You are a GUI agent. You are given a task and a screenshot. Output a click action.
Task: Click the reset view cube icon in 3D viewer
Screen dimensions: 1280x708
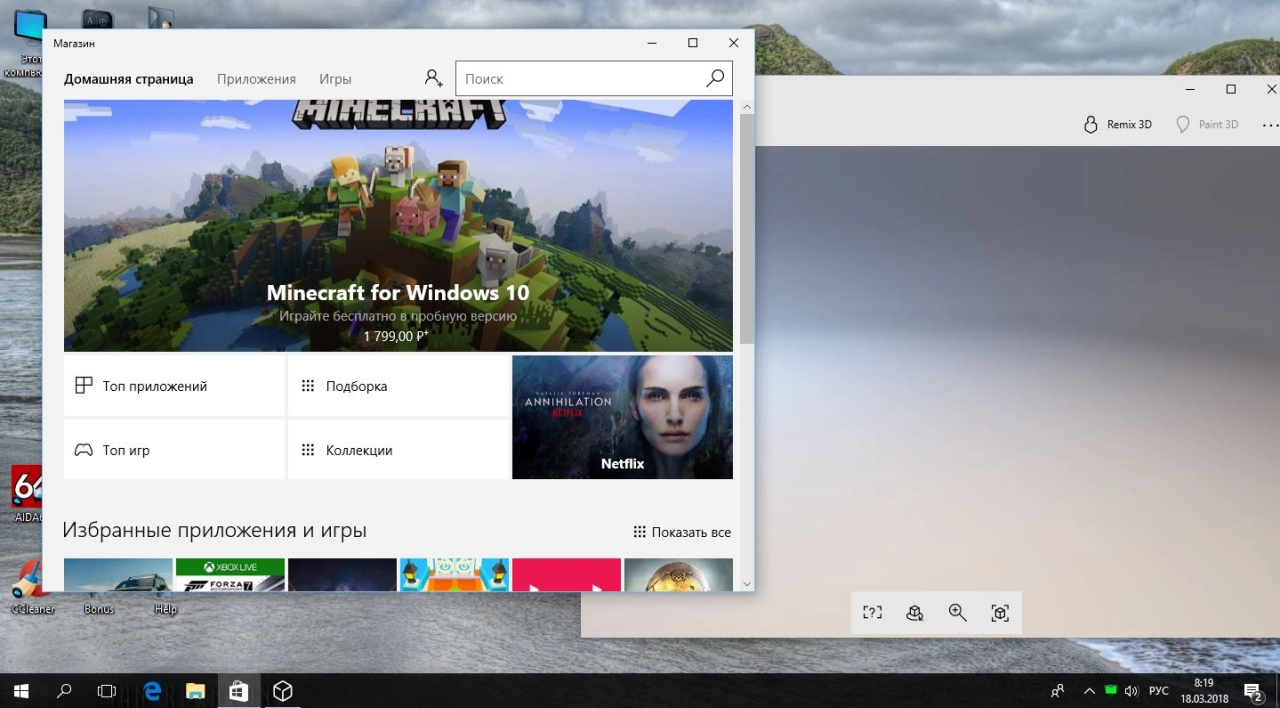click(x=915, y=613)
